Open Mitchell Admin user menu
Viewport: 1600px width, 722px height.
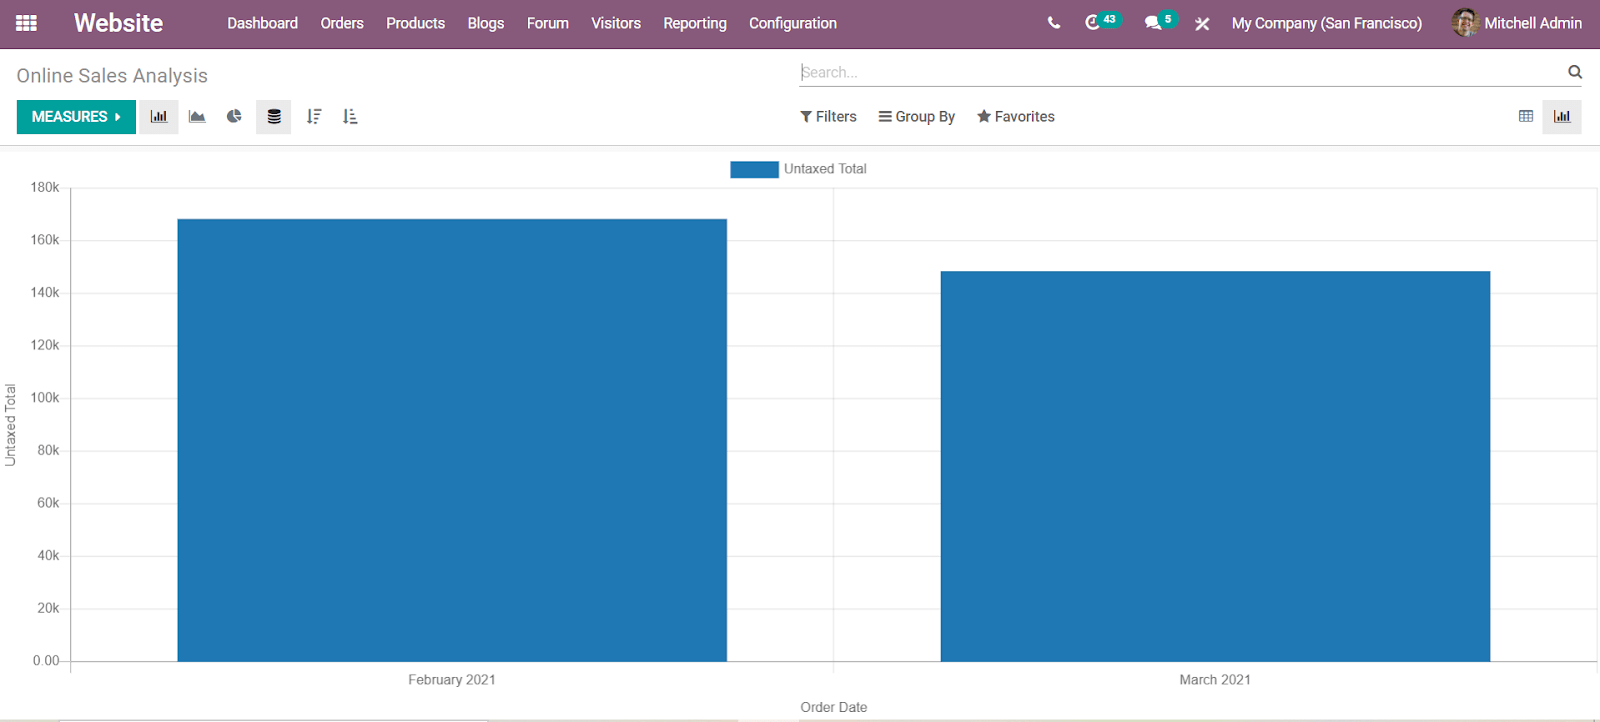tap(1517, 23)
